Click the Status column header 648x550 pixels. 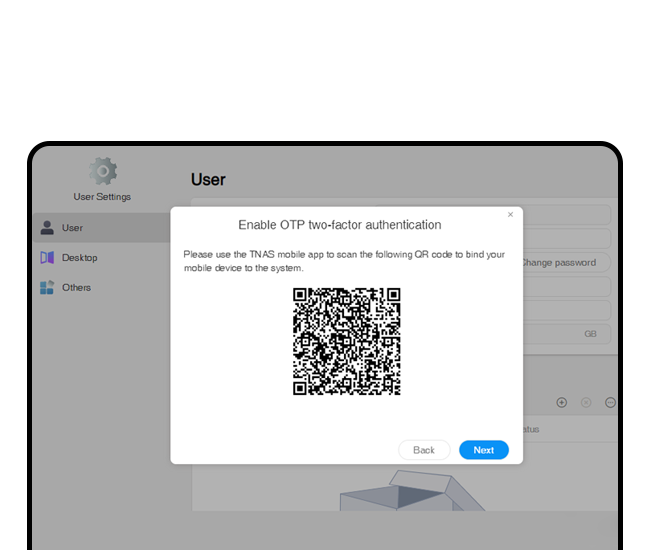click(x=530, y=429)
